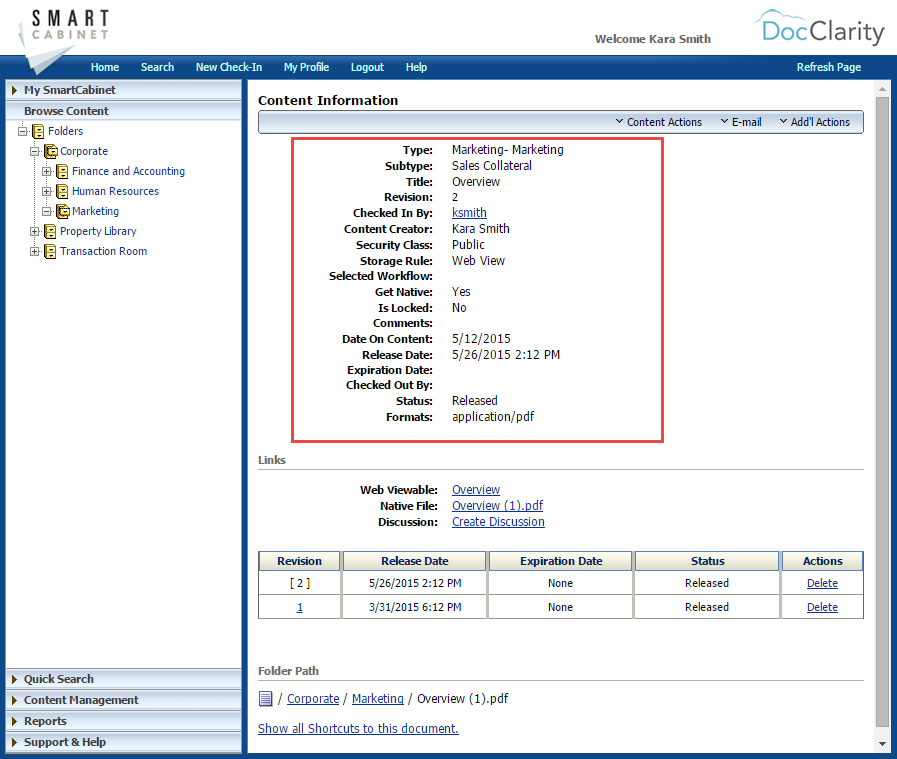Click the Create Discussion link
Viewport: 897px width, 759px height.
click(498, 521)
